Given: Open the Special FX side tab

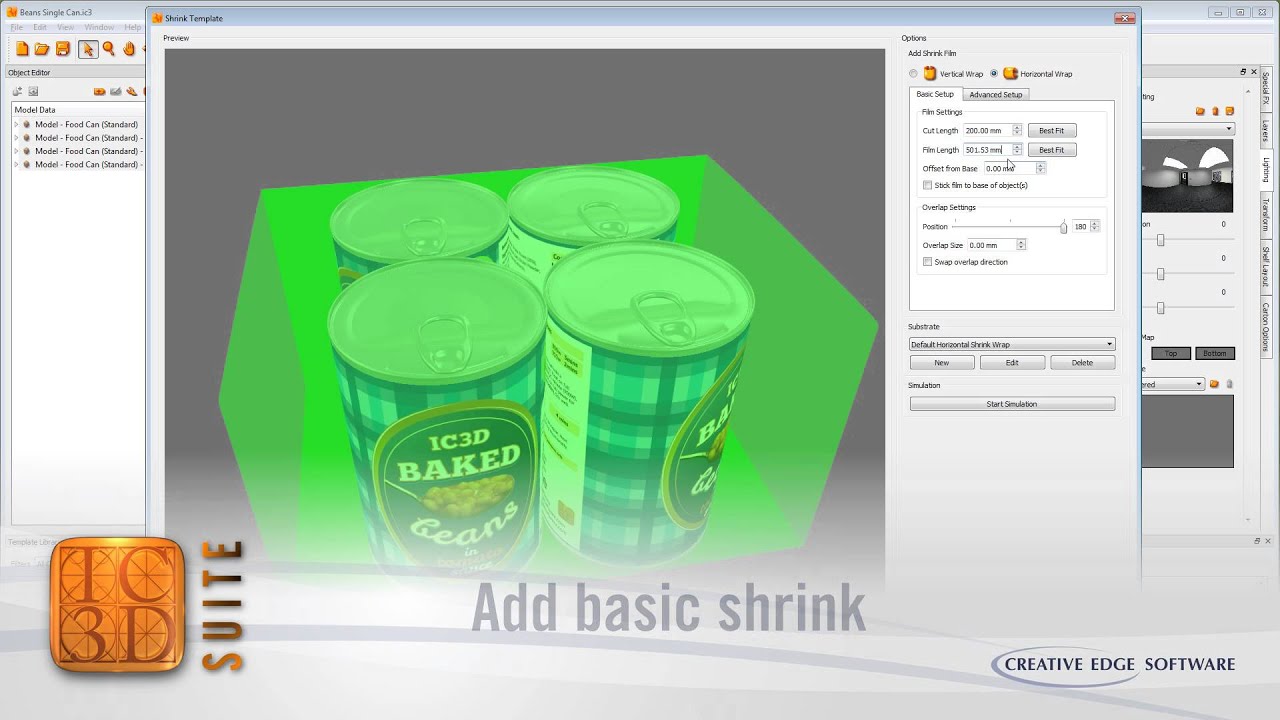Looking at the screenshot, I should coord(1266,89).
